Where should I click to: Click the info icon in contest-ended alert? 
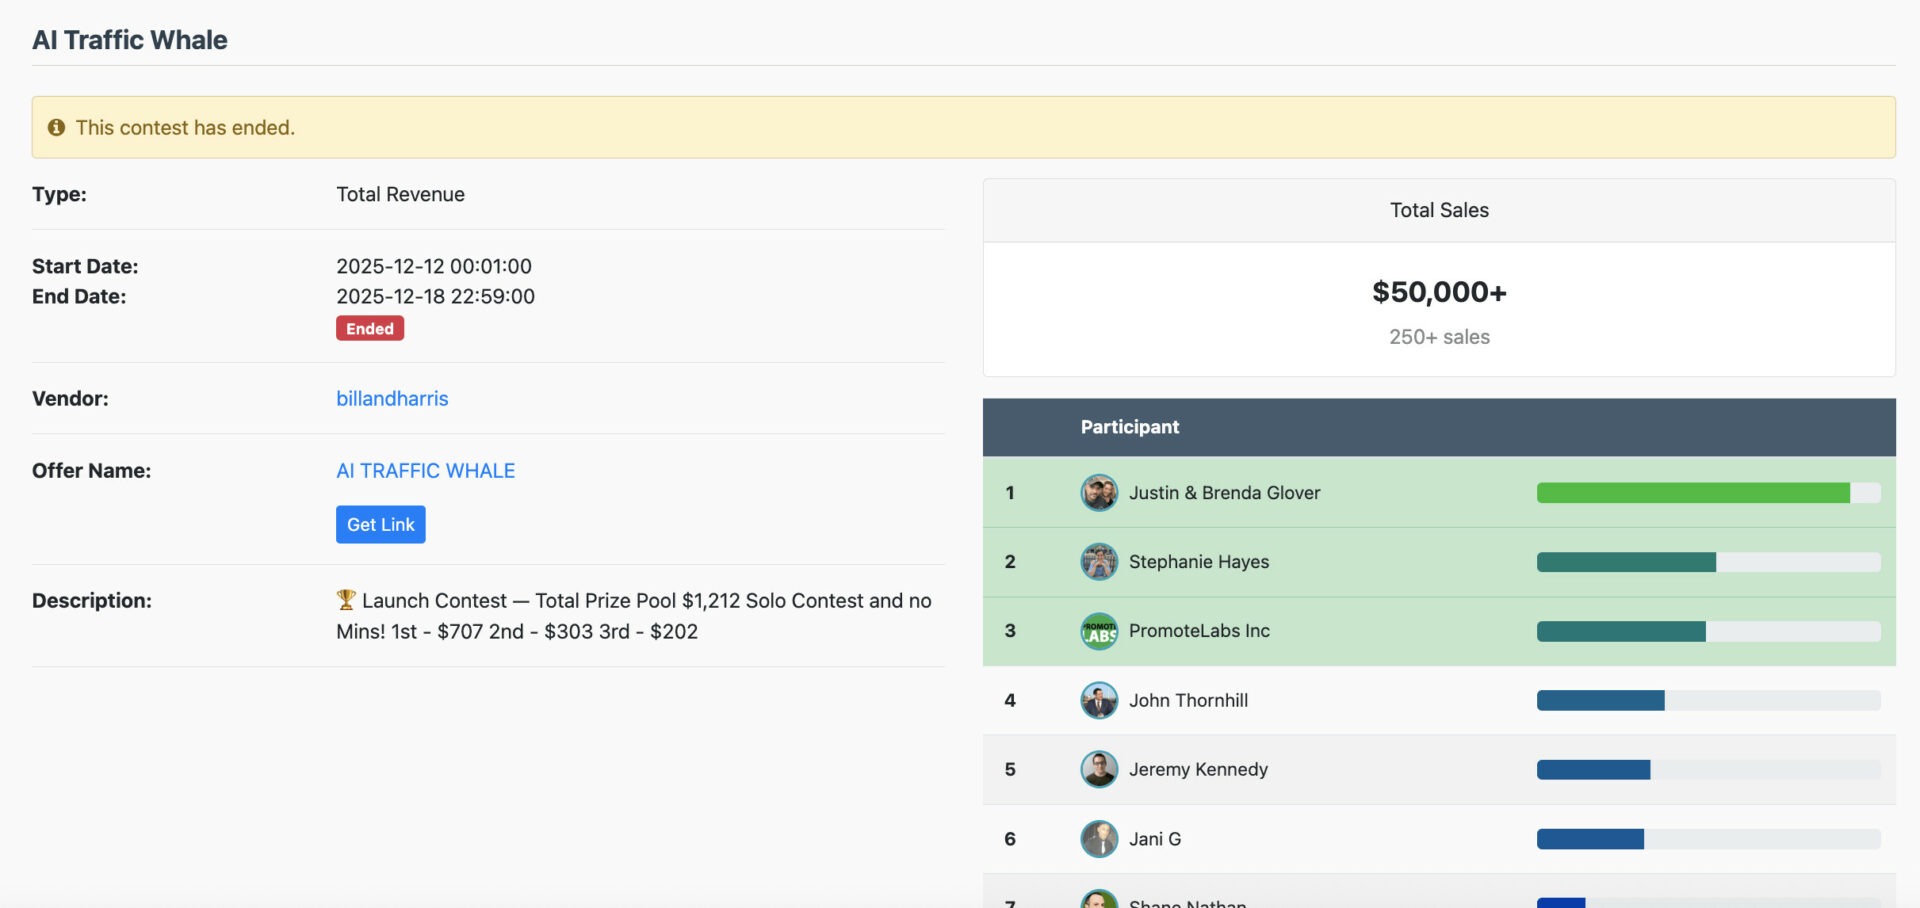pyautogui.click(x=57, y=127)
